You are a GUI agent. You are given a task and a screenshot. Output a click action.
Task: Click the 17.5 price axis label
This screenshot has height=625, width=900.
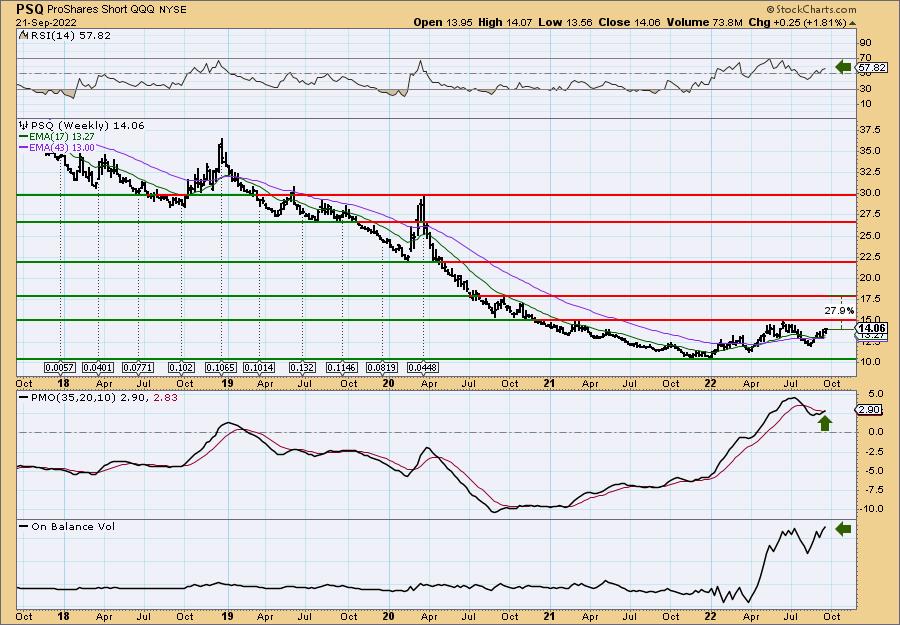click(869, 299)
